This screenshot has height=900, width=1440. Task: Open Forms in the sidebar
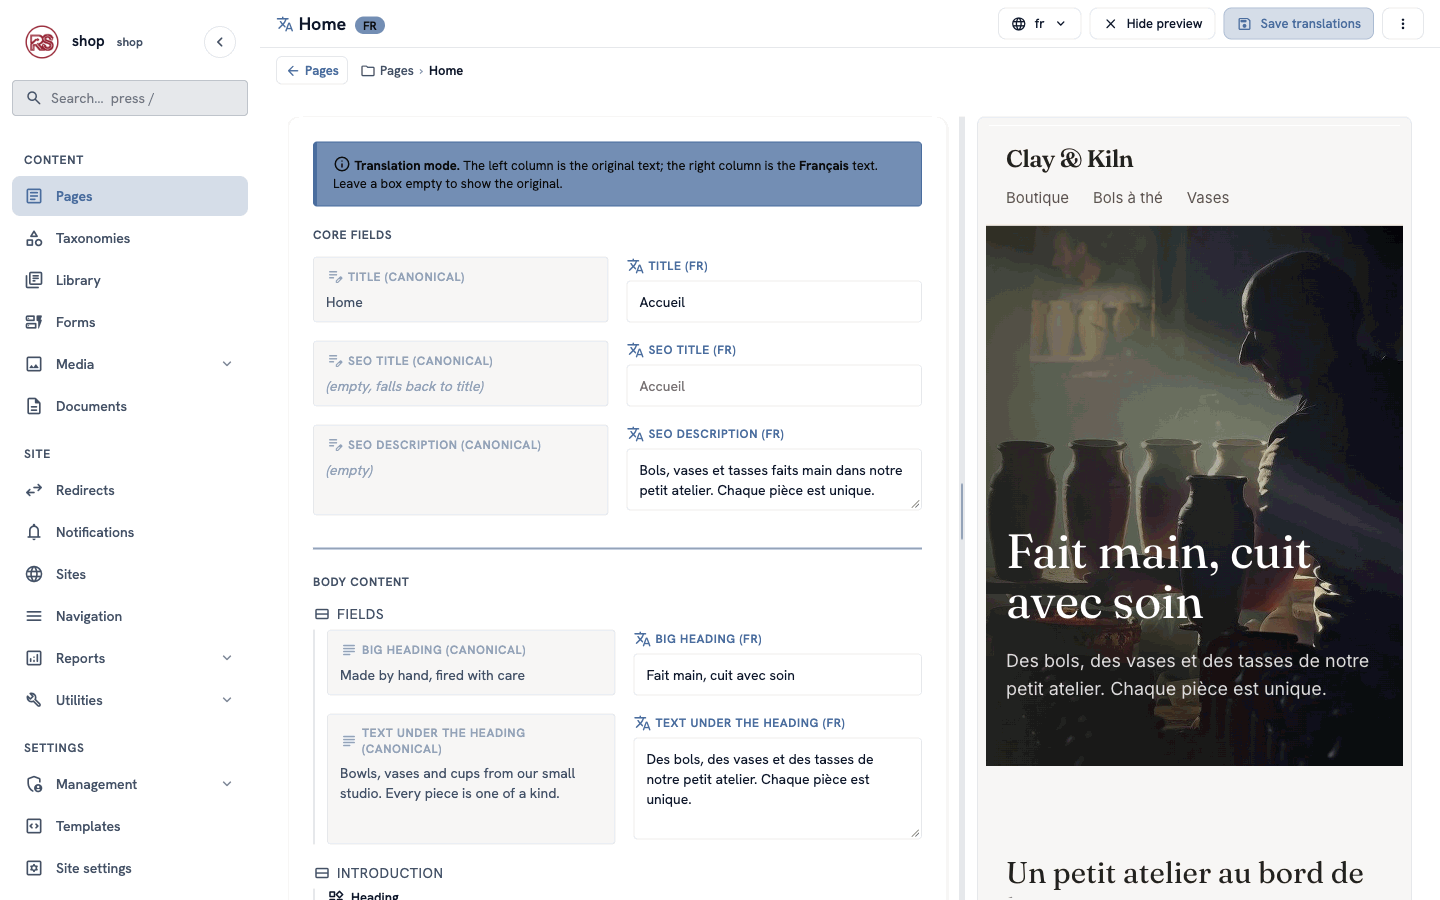point(130,322)
